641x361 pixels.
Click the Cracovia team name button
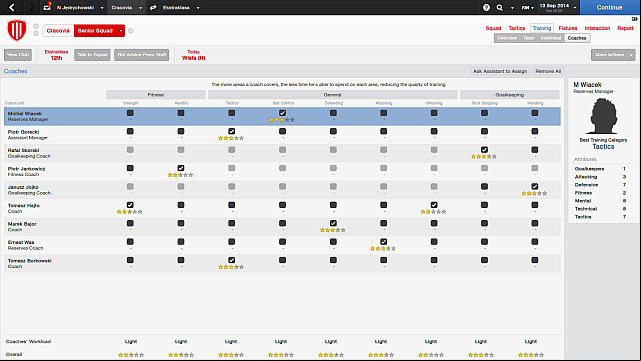[58, 31]
